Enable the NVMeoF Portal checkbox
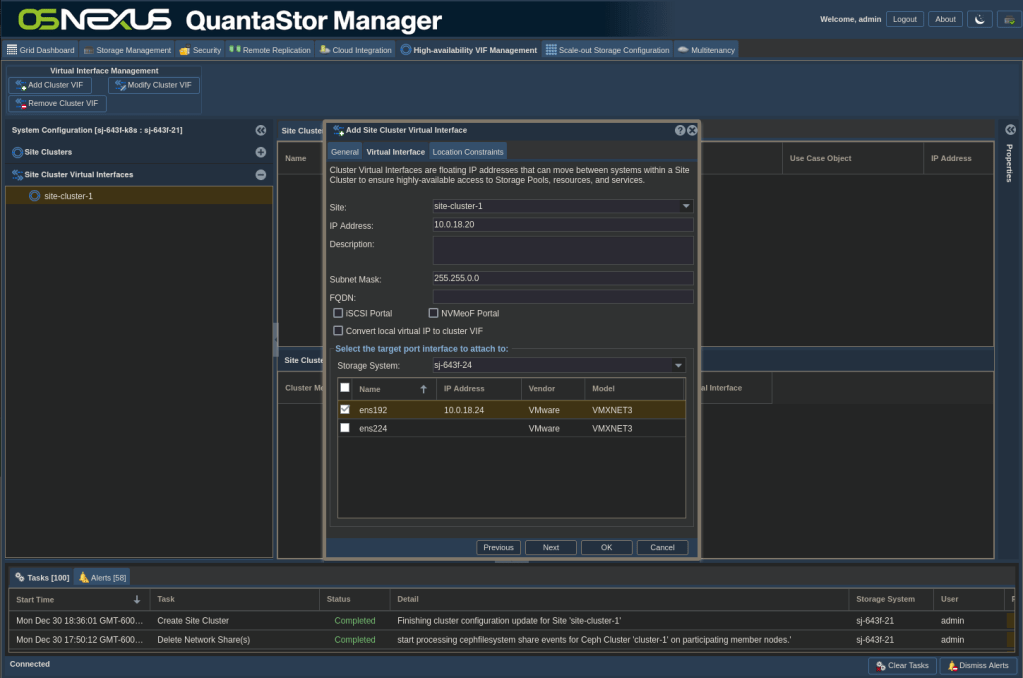 click(433, 313)
